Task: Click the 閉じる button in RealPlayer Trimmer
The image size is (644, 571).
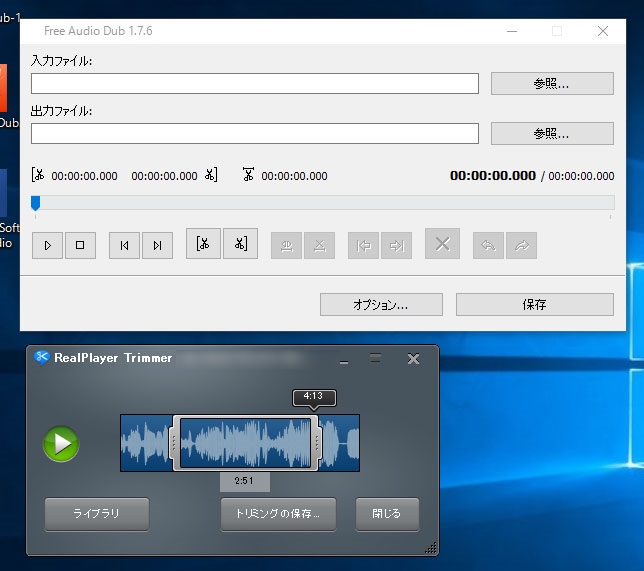Action: coord(387,513)
